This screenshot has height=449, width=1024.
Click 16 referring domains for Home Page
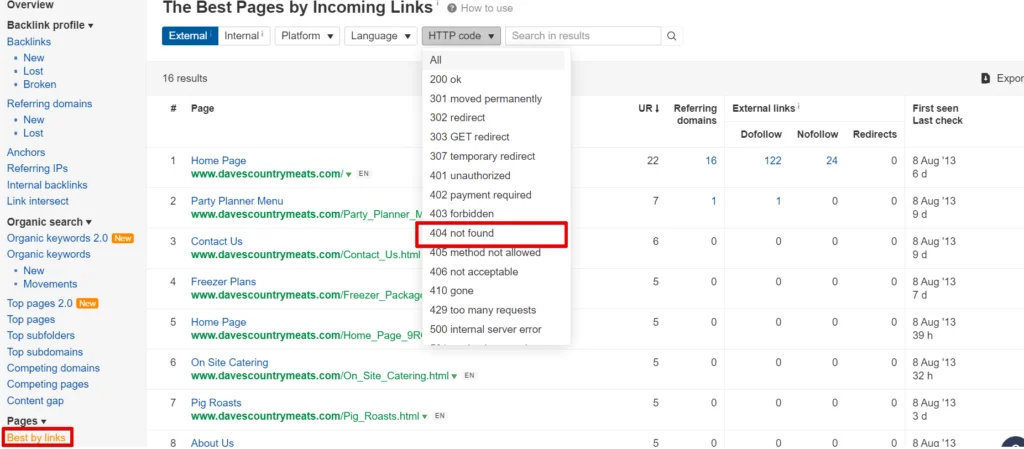(x=711, y=161)
